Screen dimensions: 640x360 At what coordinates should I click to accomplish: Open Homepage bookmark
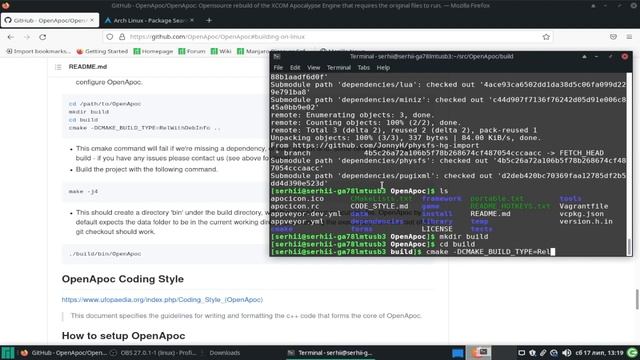tap(153, 51)
